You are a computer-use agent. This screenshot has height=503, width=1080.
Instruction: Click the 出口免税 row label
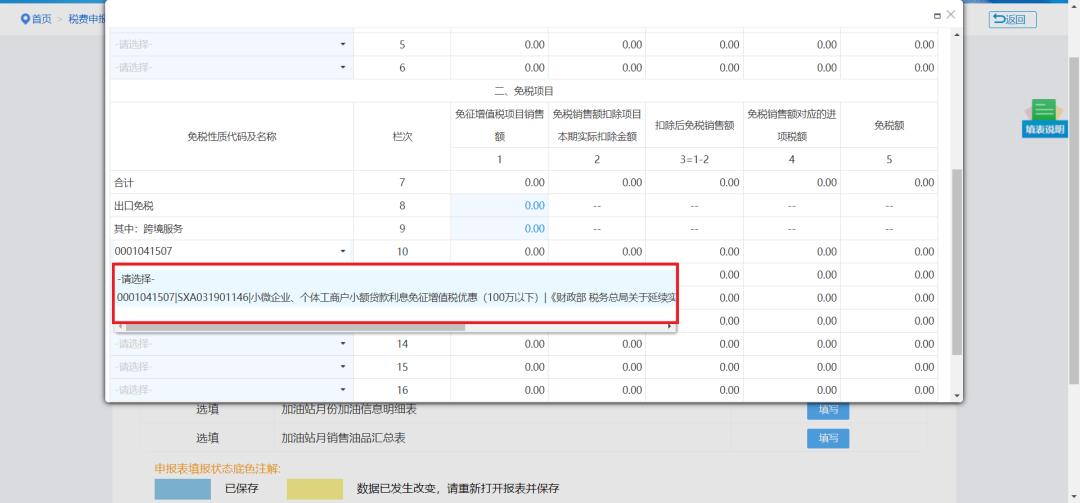coord(135,205)
